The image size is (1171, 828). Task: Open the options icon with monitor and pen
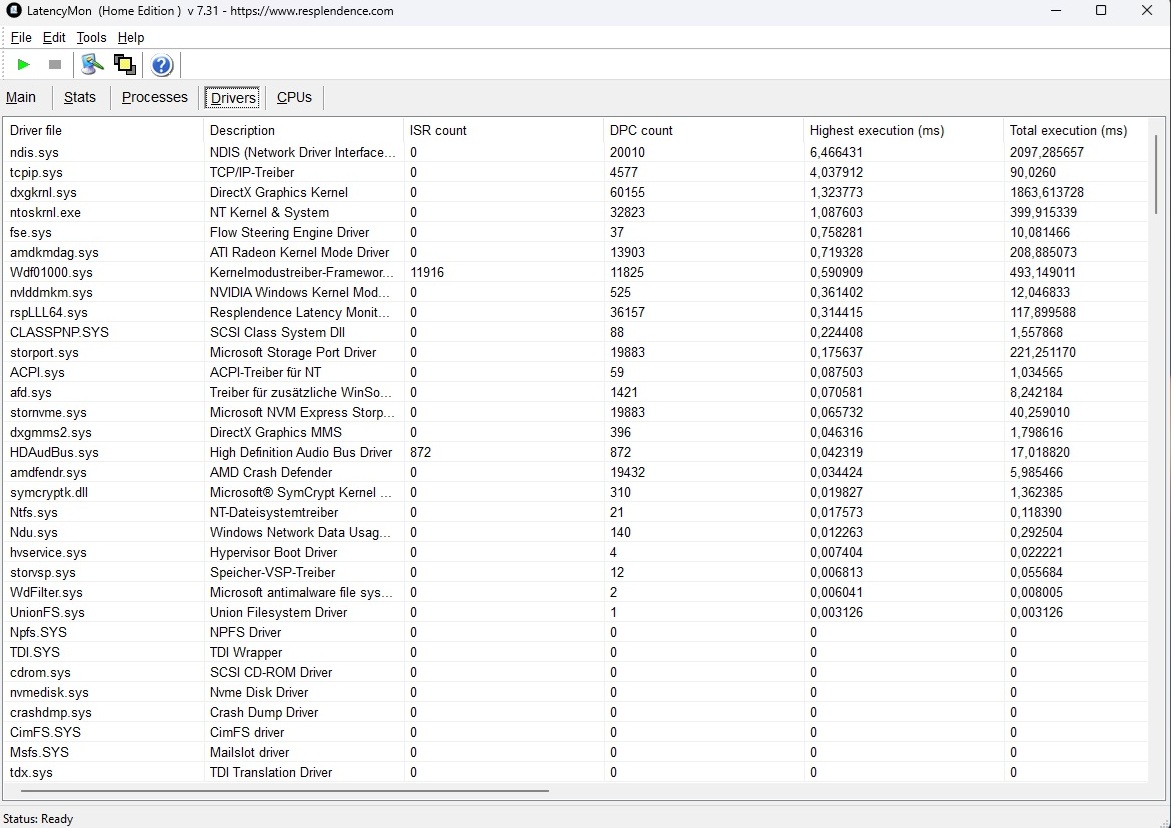click(93, 65)
